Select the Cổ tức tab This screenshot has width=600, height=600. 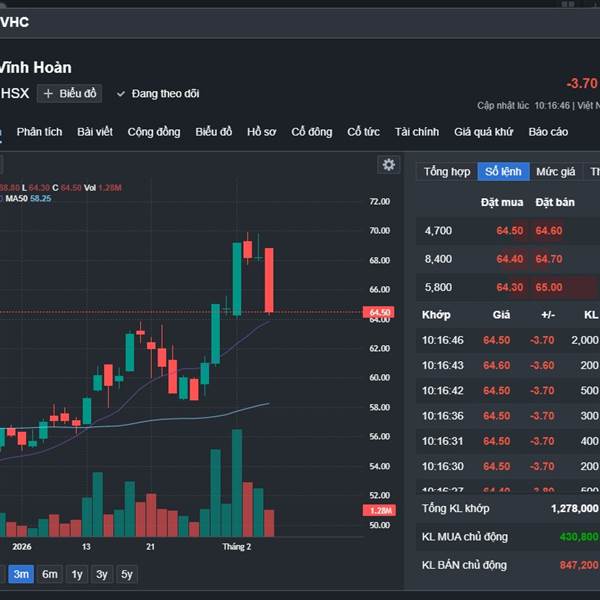364,132
